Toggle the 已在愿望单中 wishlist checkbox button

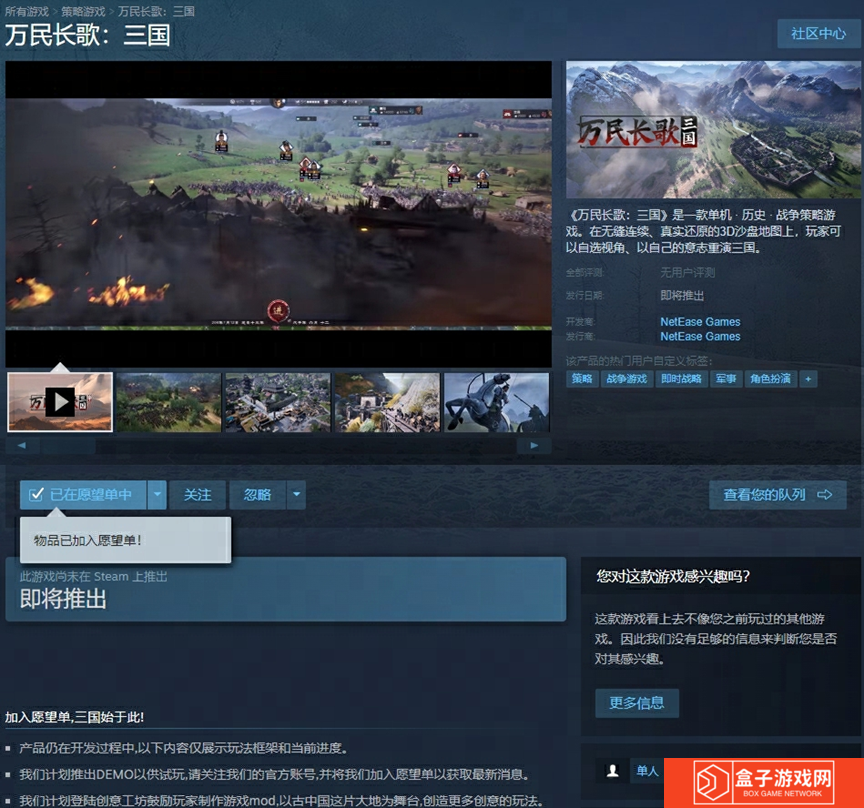point(83,494)
